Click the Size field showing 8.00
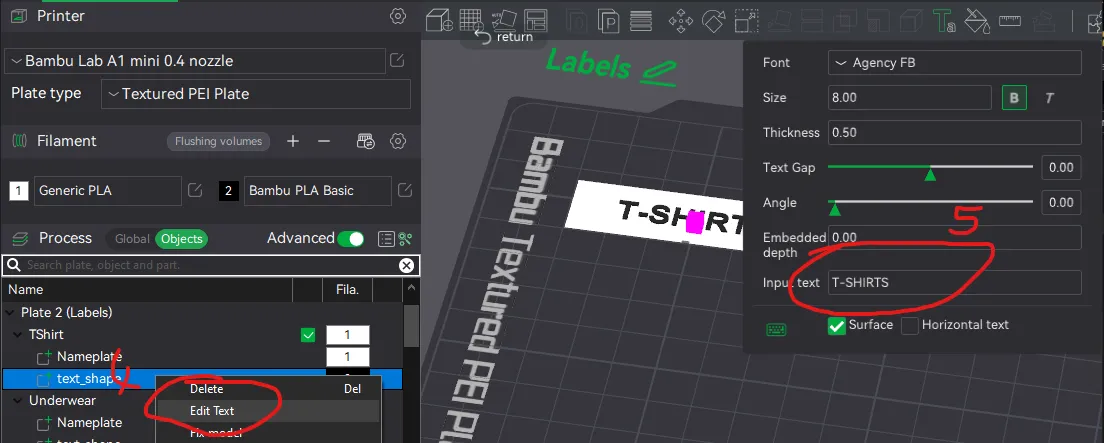This screenshot has width=1104, height=443. tap(910, 98)
